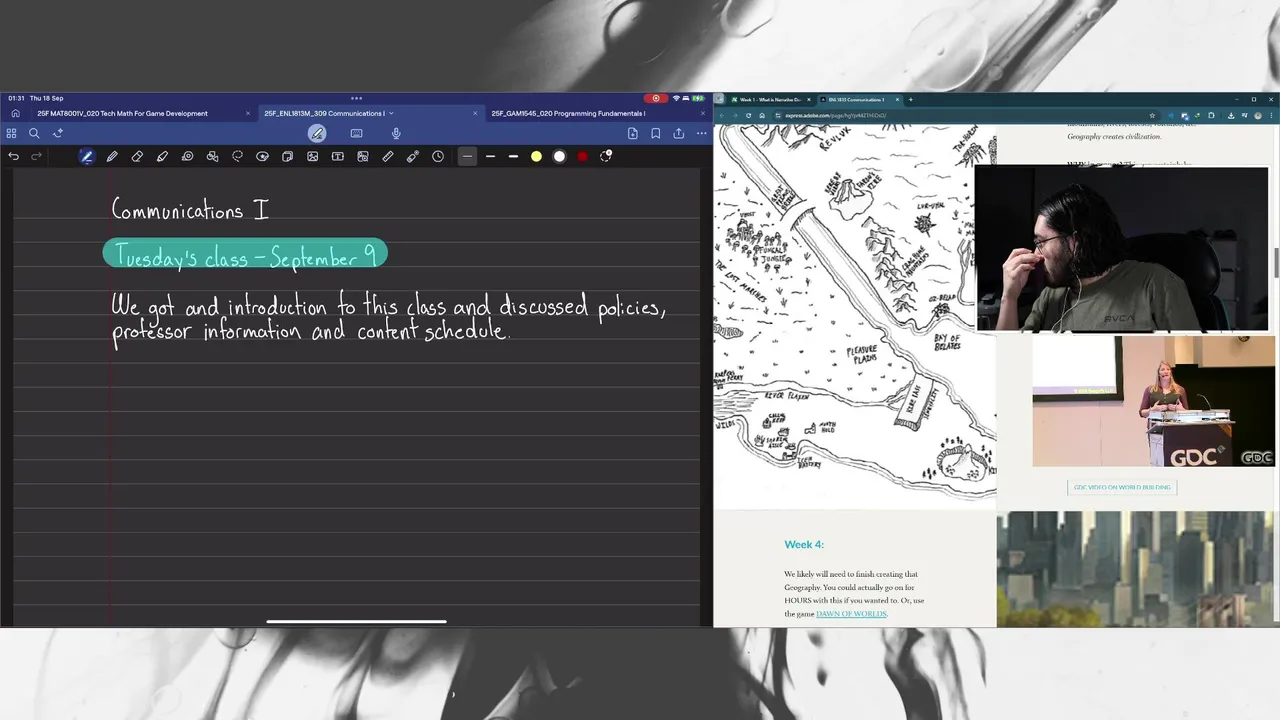This screenshot has height=720, width=1280.
Task: Play the GDC talk video thumbnail
Action: (1154, 401)
